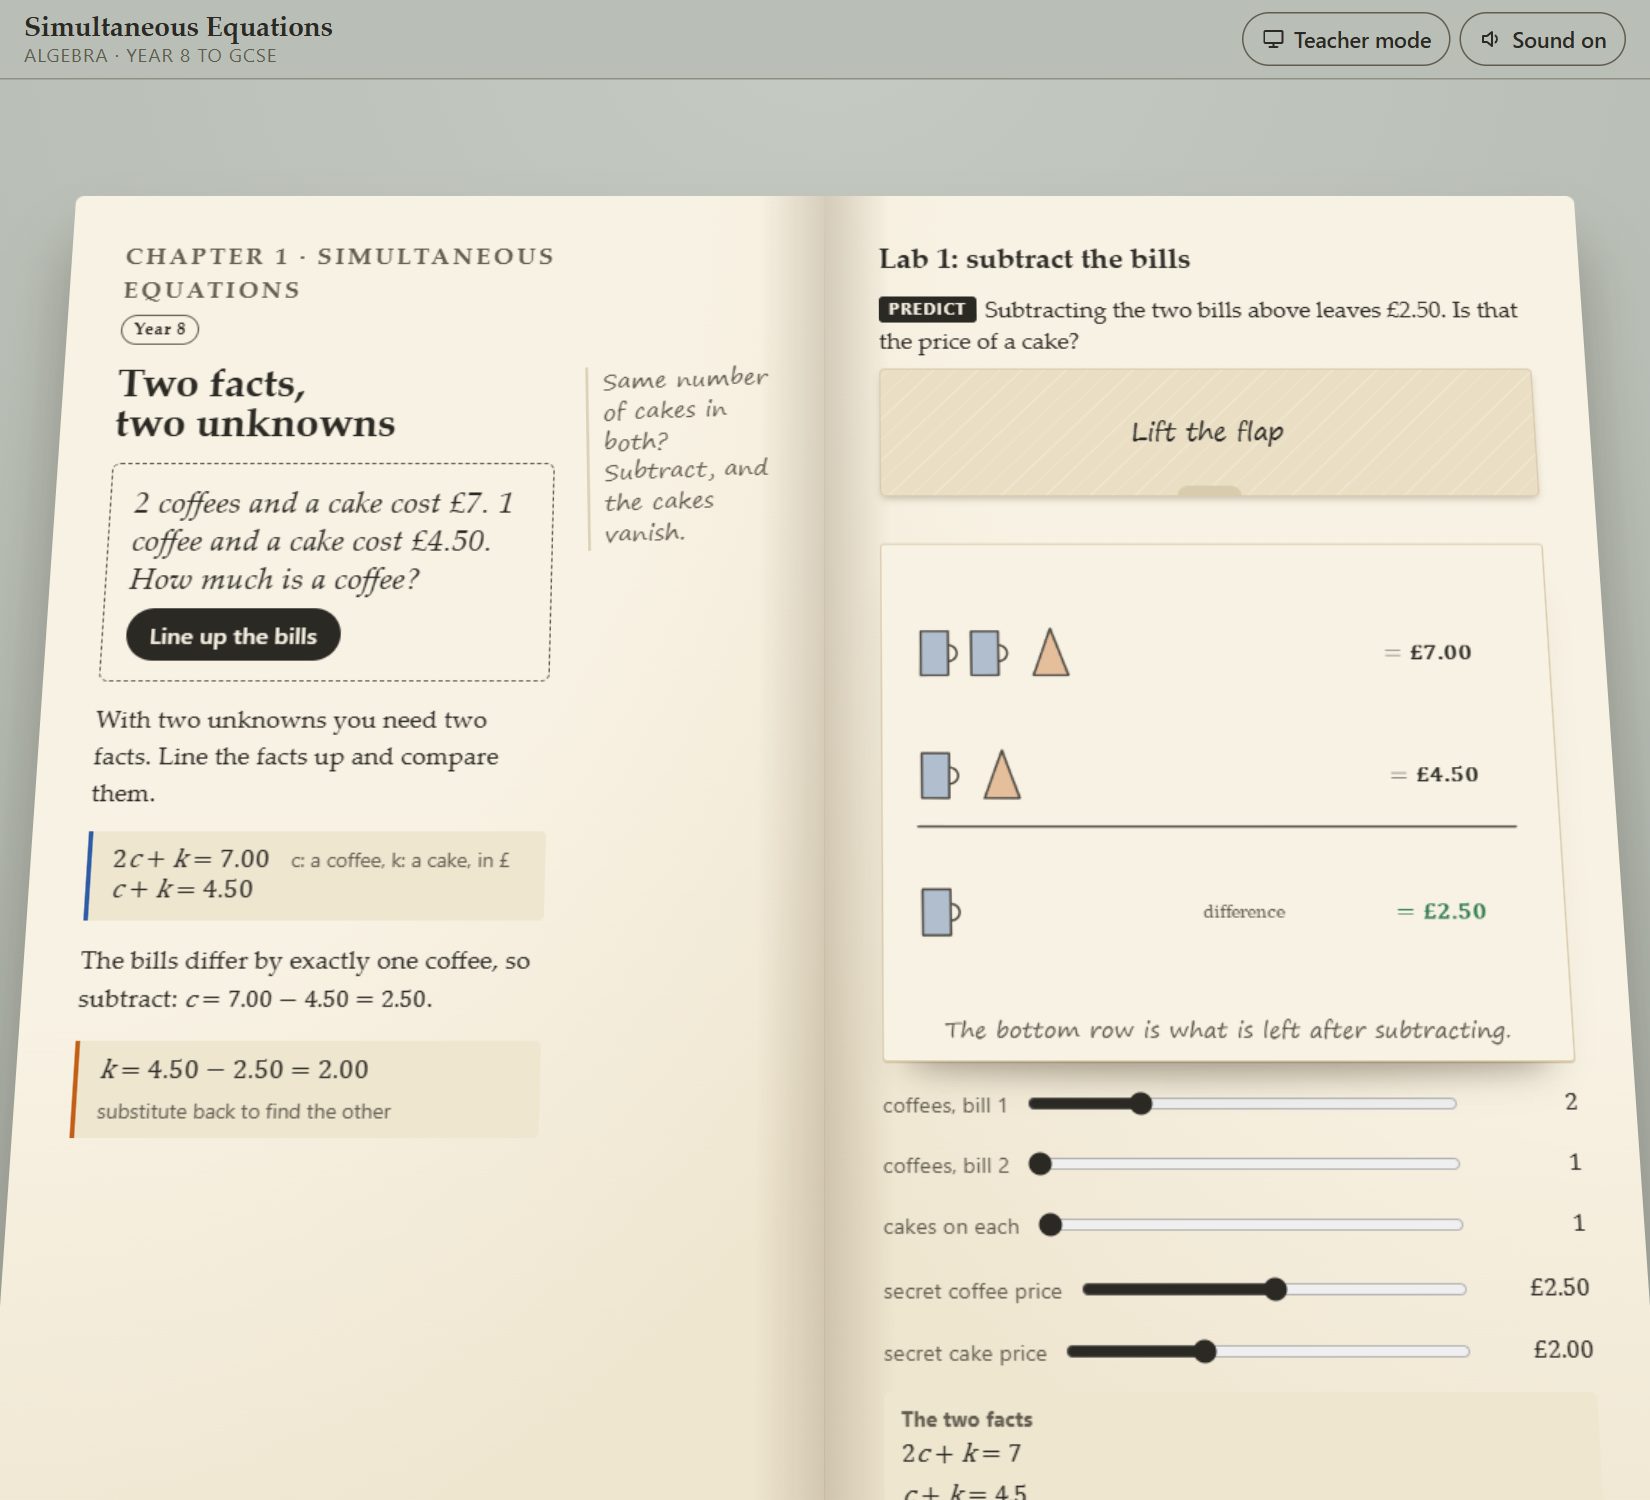Toggle the Sound on button

pyautogui.click(x=1542, y=40)
